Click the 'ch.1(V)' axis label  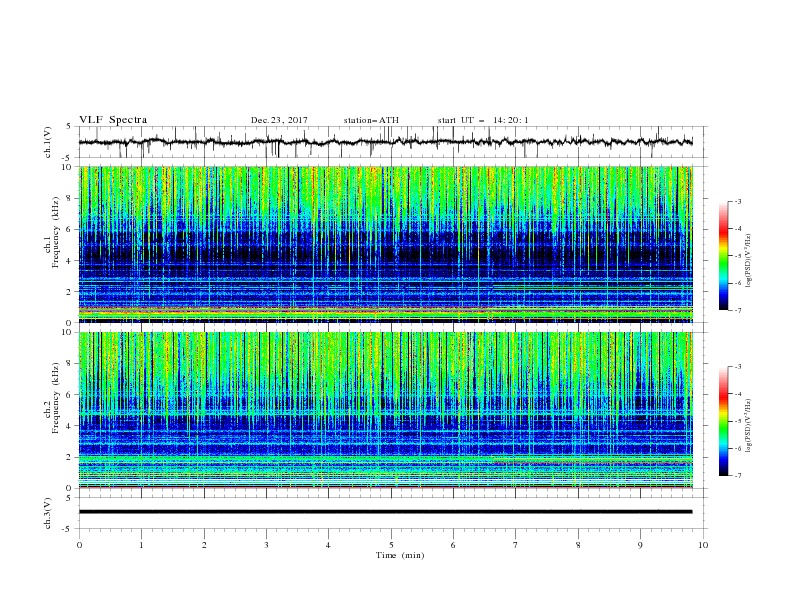point(48,142)
